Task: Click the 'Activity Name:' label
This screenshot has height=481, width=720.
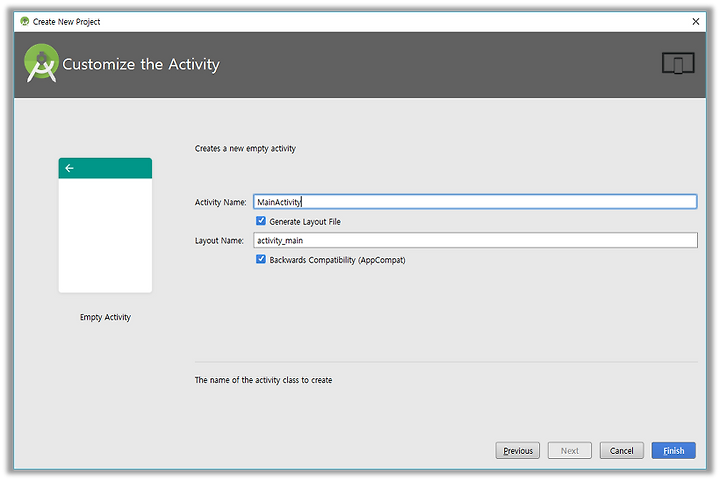Action: click(x=220, y=202)
